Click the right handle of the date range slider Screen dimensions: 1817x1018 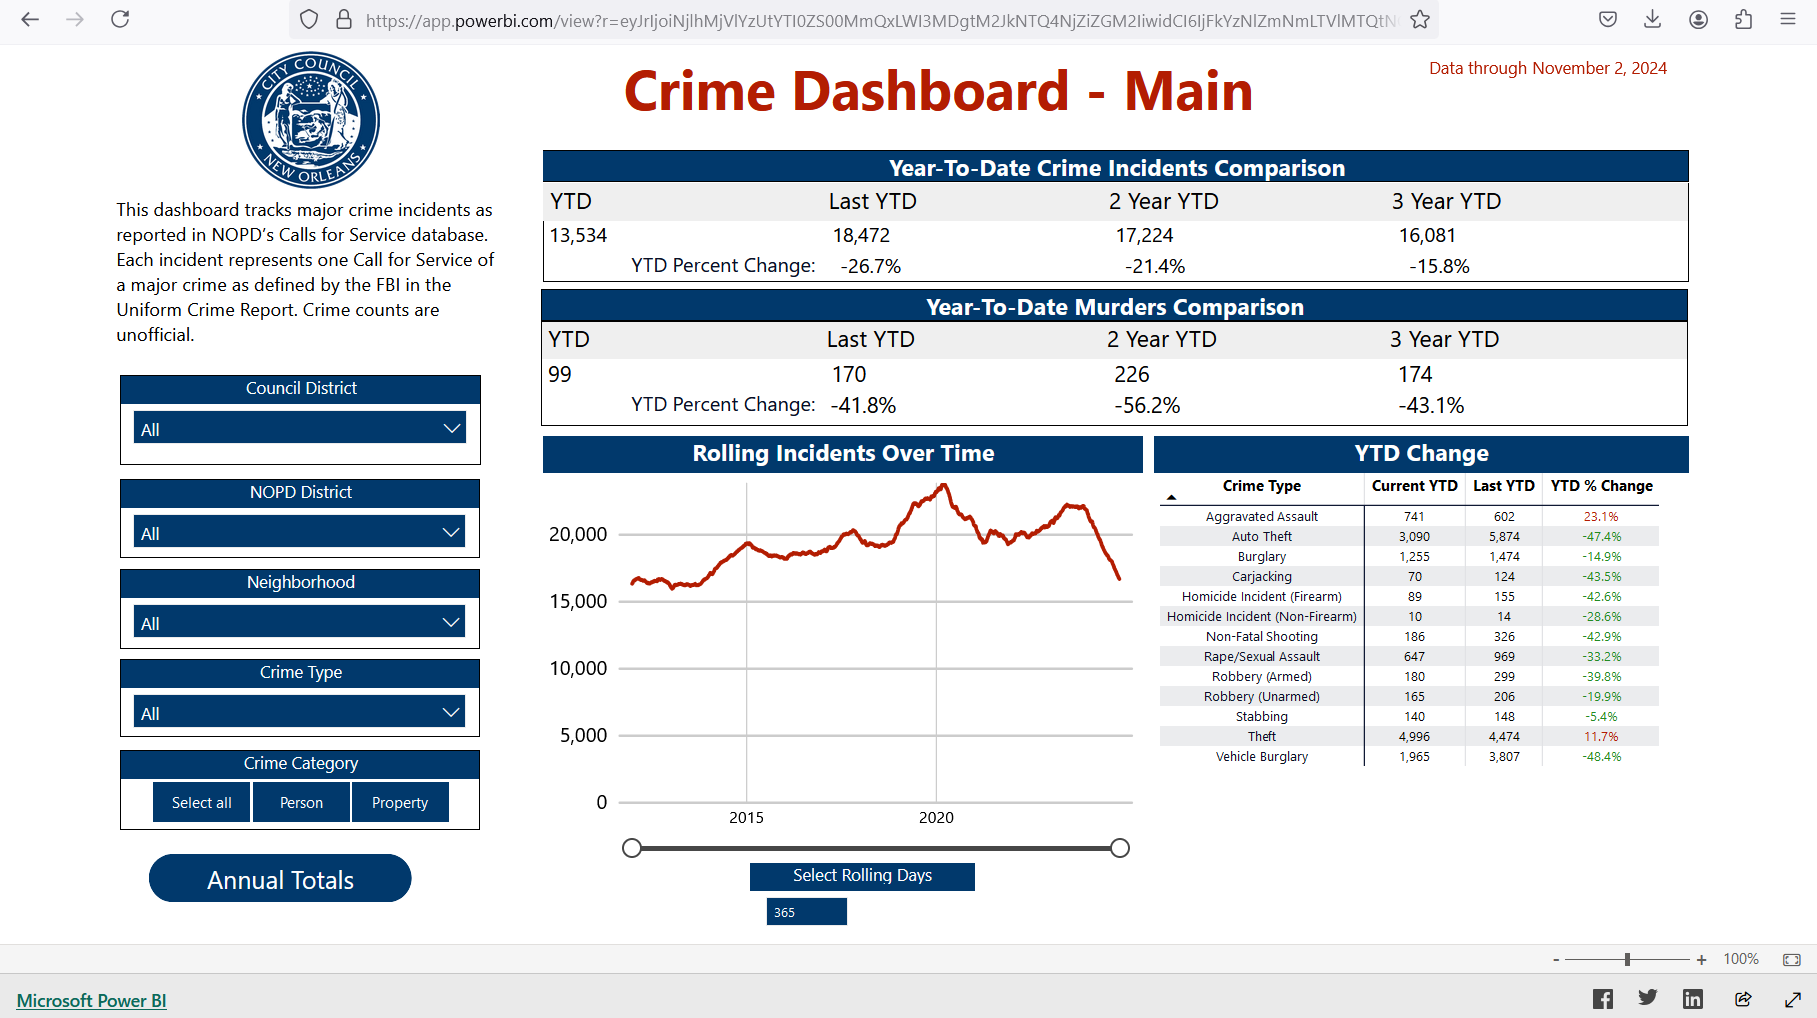pos(1120,848)
